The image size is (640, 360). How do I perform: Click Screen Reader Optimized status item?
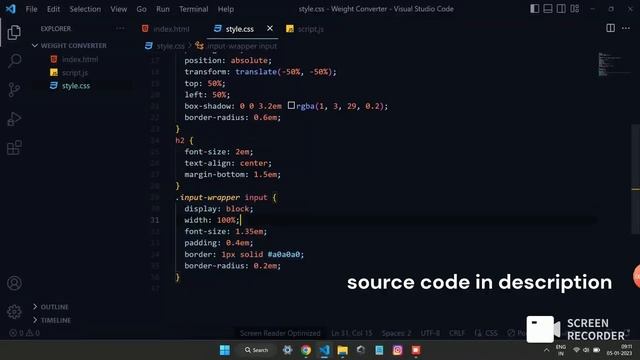pos(280,333)
